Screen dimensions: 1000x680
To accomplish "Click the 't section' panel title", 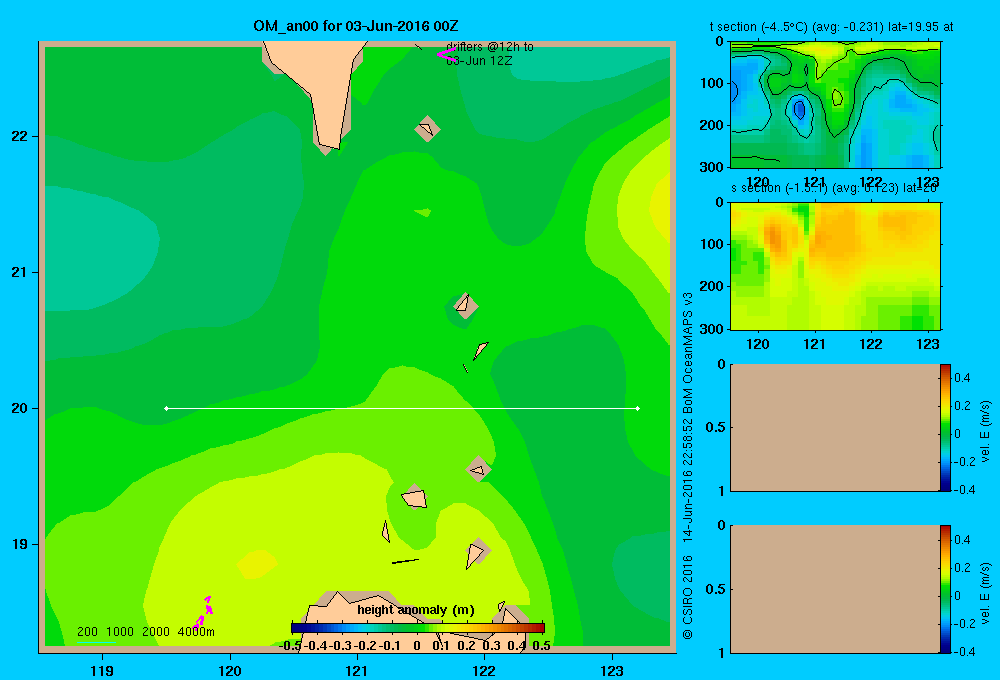I will coord(831,27).
